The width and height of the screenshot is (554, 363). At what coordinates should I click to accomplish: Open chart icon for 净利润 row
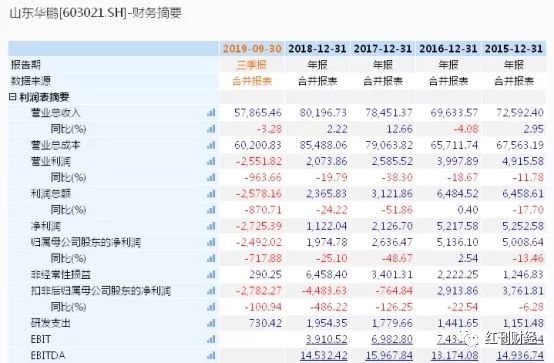coord(211,226)
